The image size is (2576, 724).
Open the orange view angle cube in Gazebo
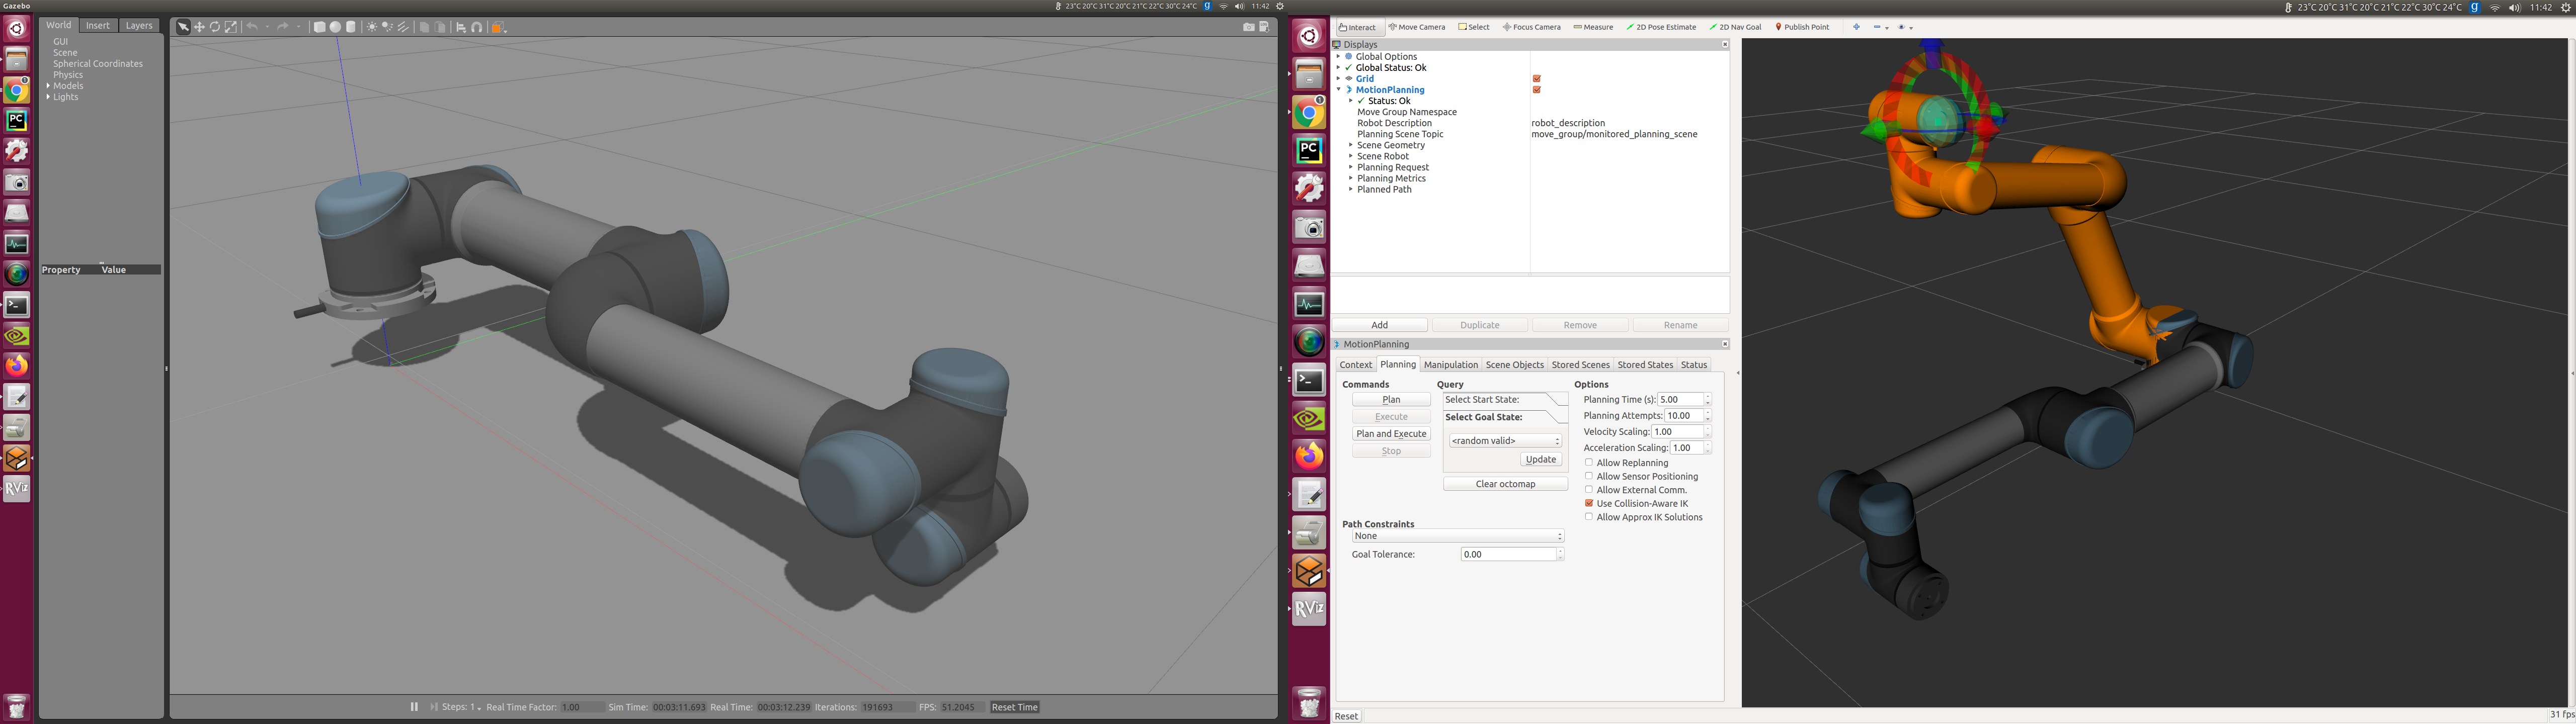pos(498,27)
